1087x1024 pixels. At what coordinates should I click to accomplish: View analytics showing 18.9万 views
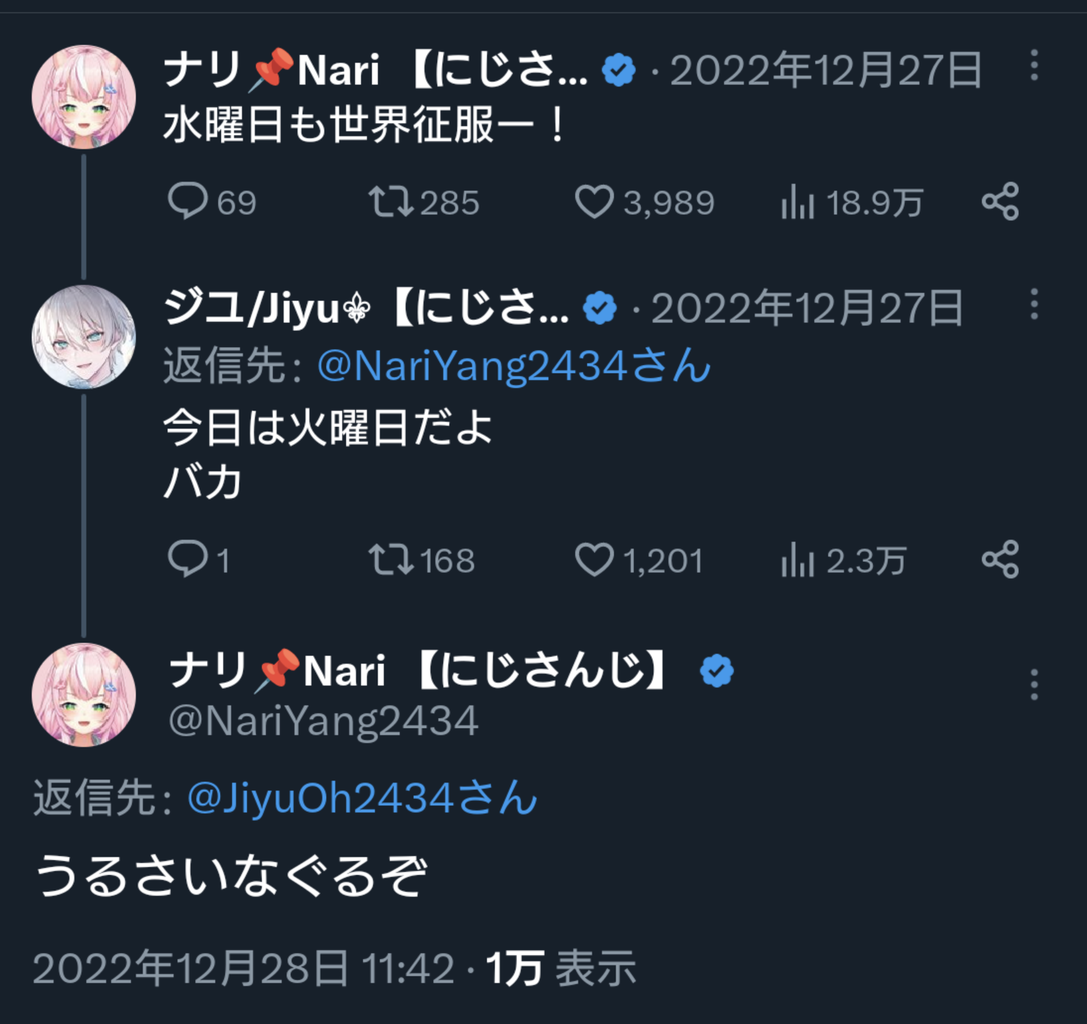(852, 202)
